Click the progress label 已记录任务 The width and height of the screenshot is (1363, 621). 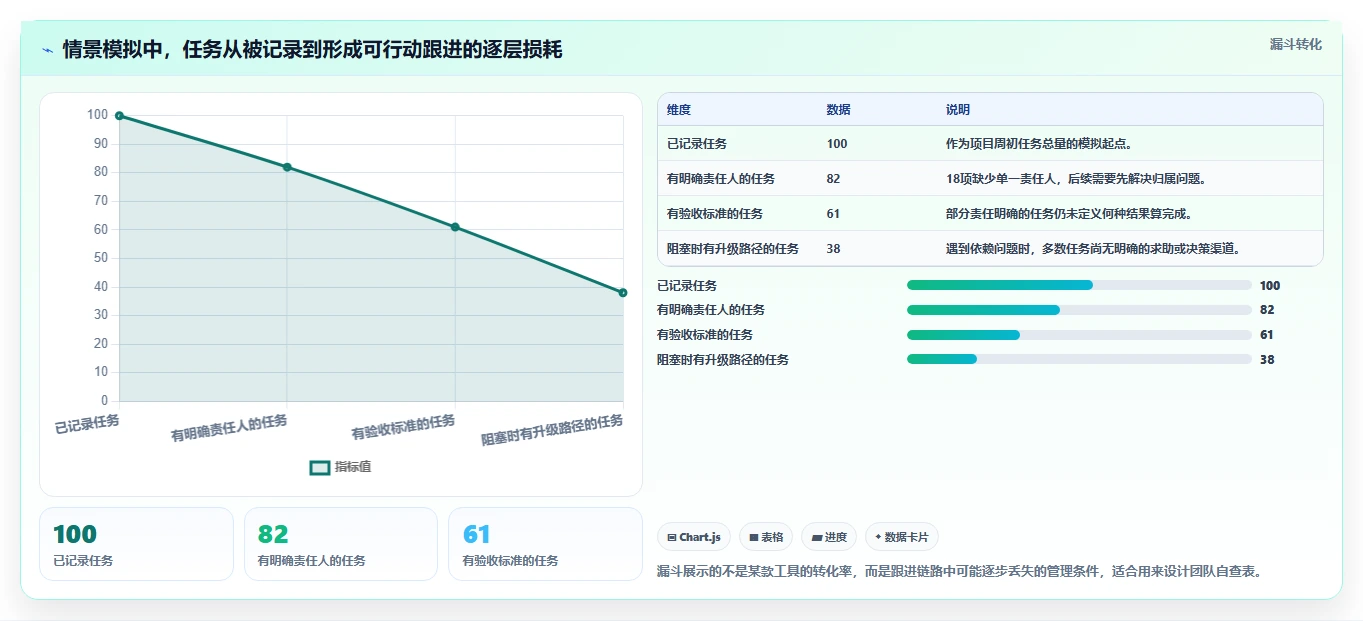point(687,286)
